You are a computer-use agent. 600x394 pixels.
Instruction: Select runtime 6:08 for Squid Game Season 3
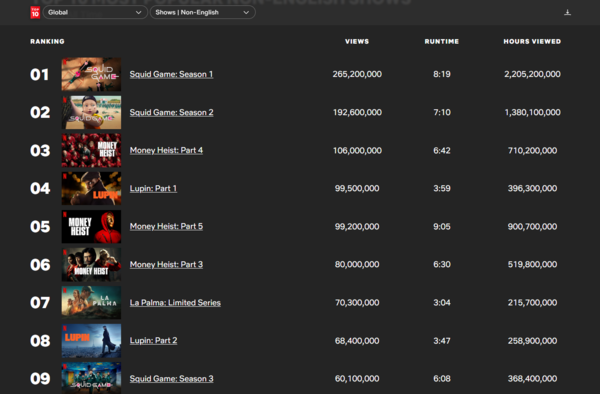[442, 379]
